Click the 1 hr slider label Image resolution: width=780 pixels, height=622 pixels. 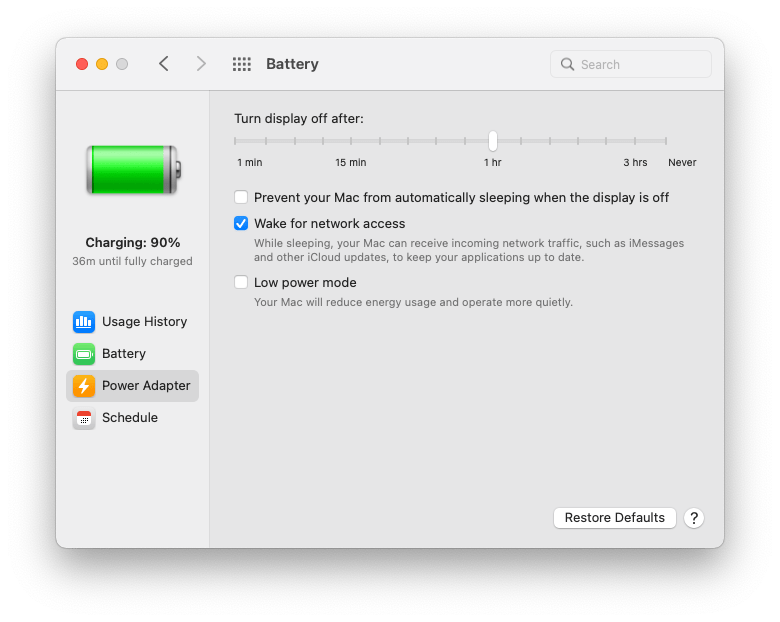coord(492,163)
